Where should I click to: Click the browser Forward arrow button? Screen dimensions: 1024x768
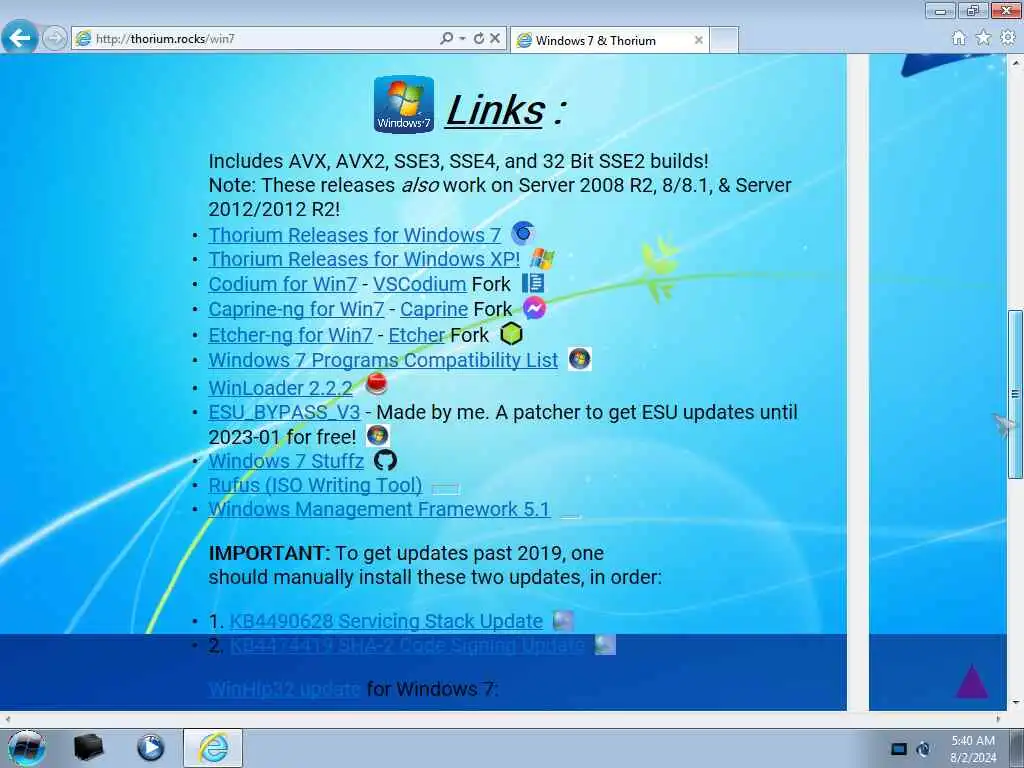(54, 38)
